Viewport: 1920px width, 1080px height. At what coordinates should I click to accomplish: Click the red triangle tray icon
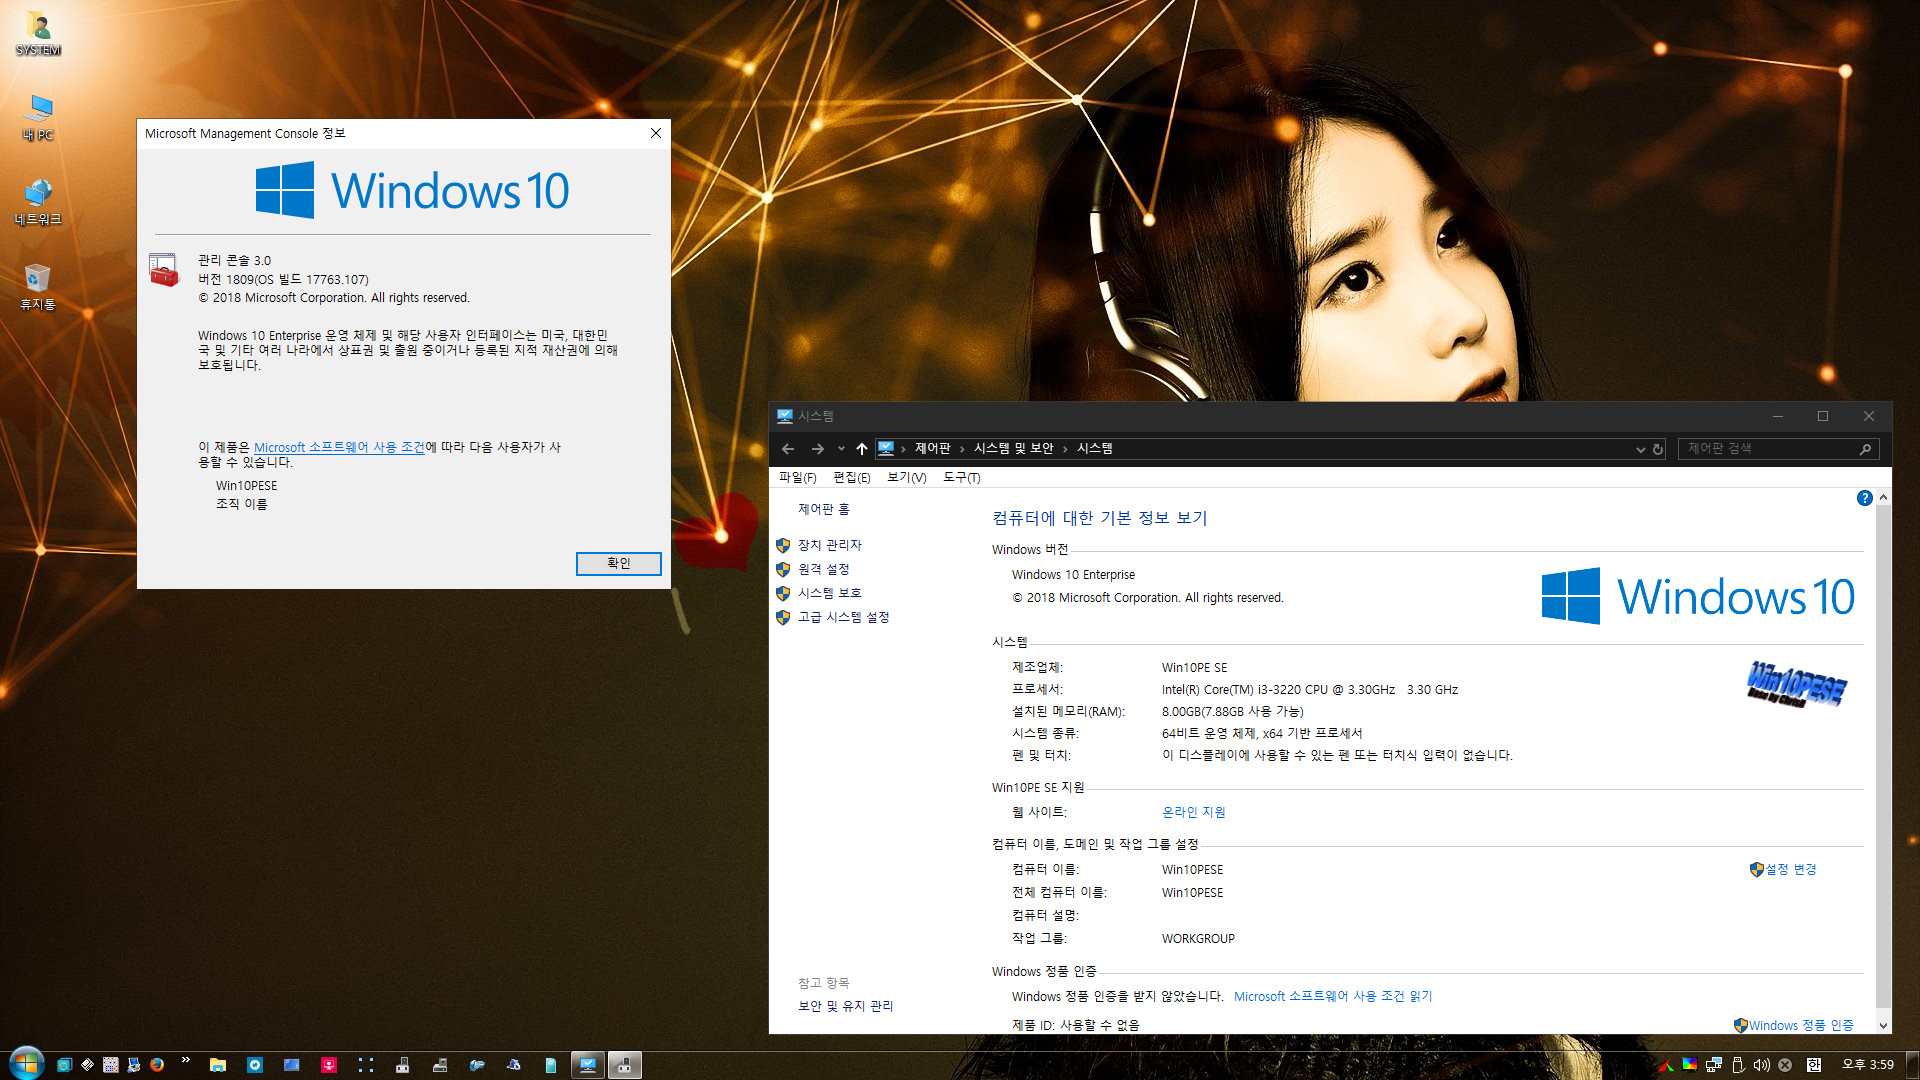pos(1665,1066)
